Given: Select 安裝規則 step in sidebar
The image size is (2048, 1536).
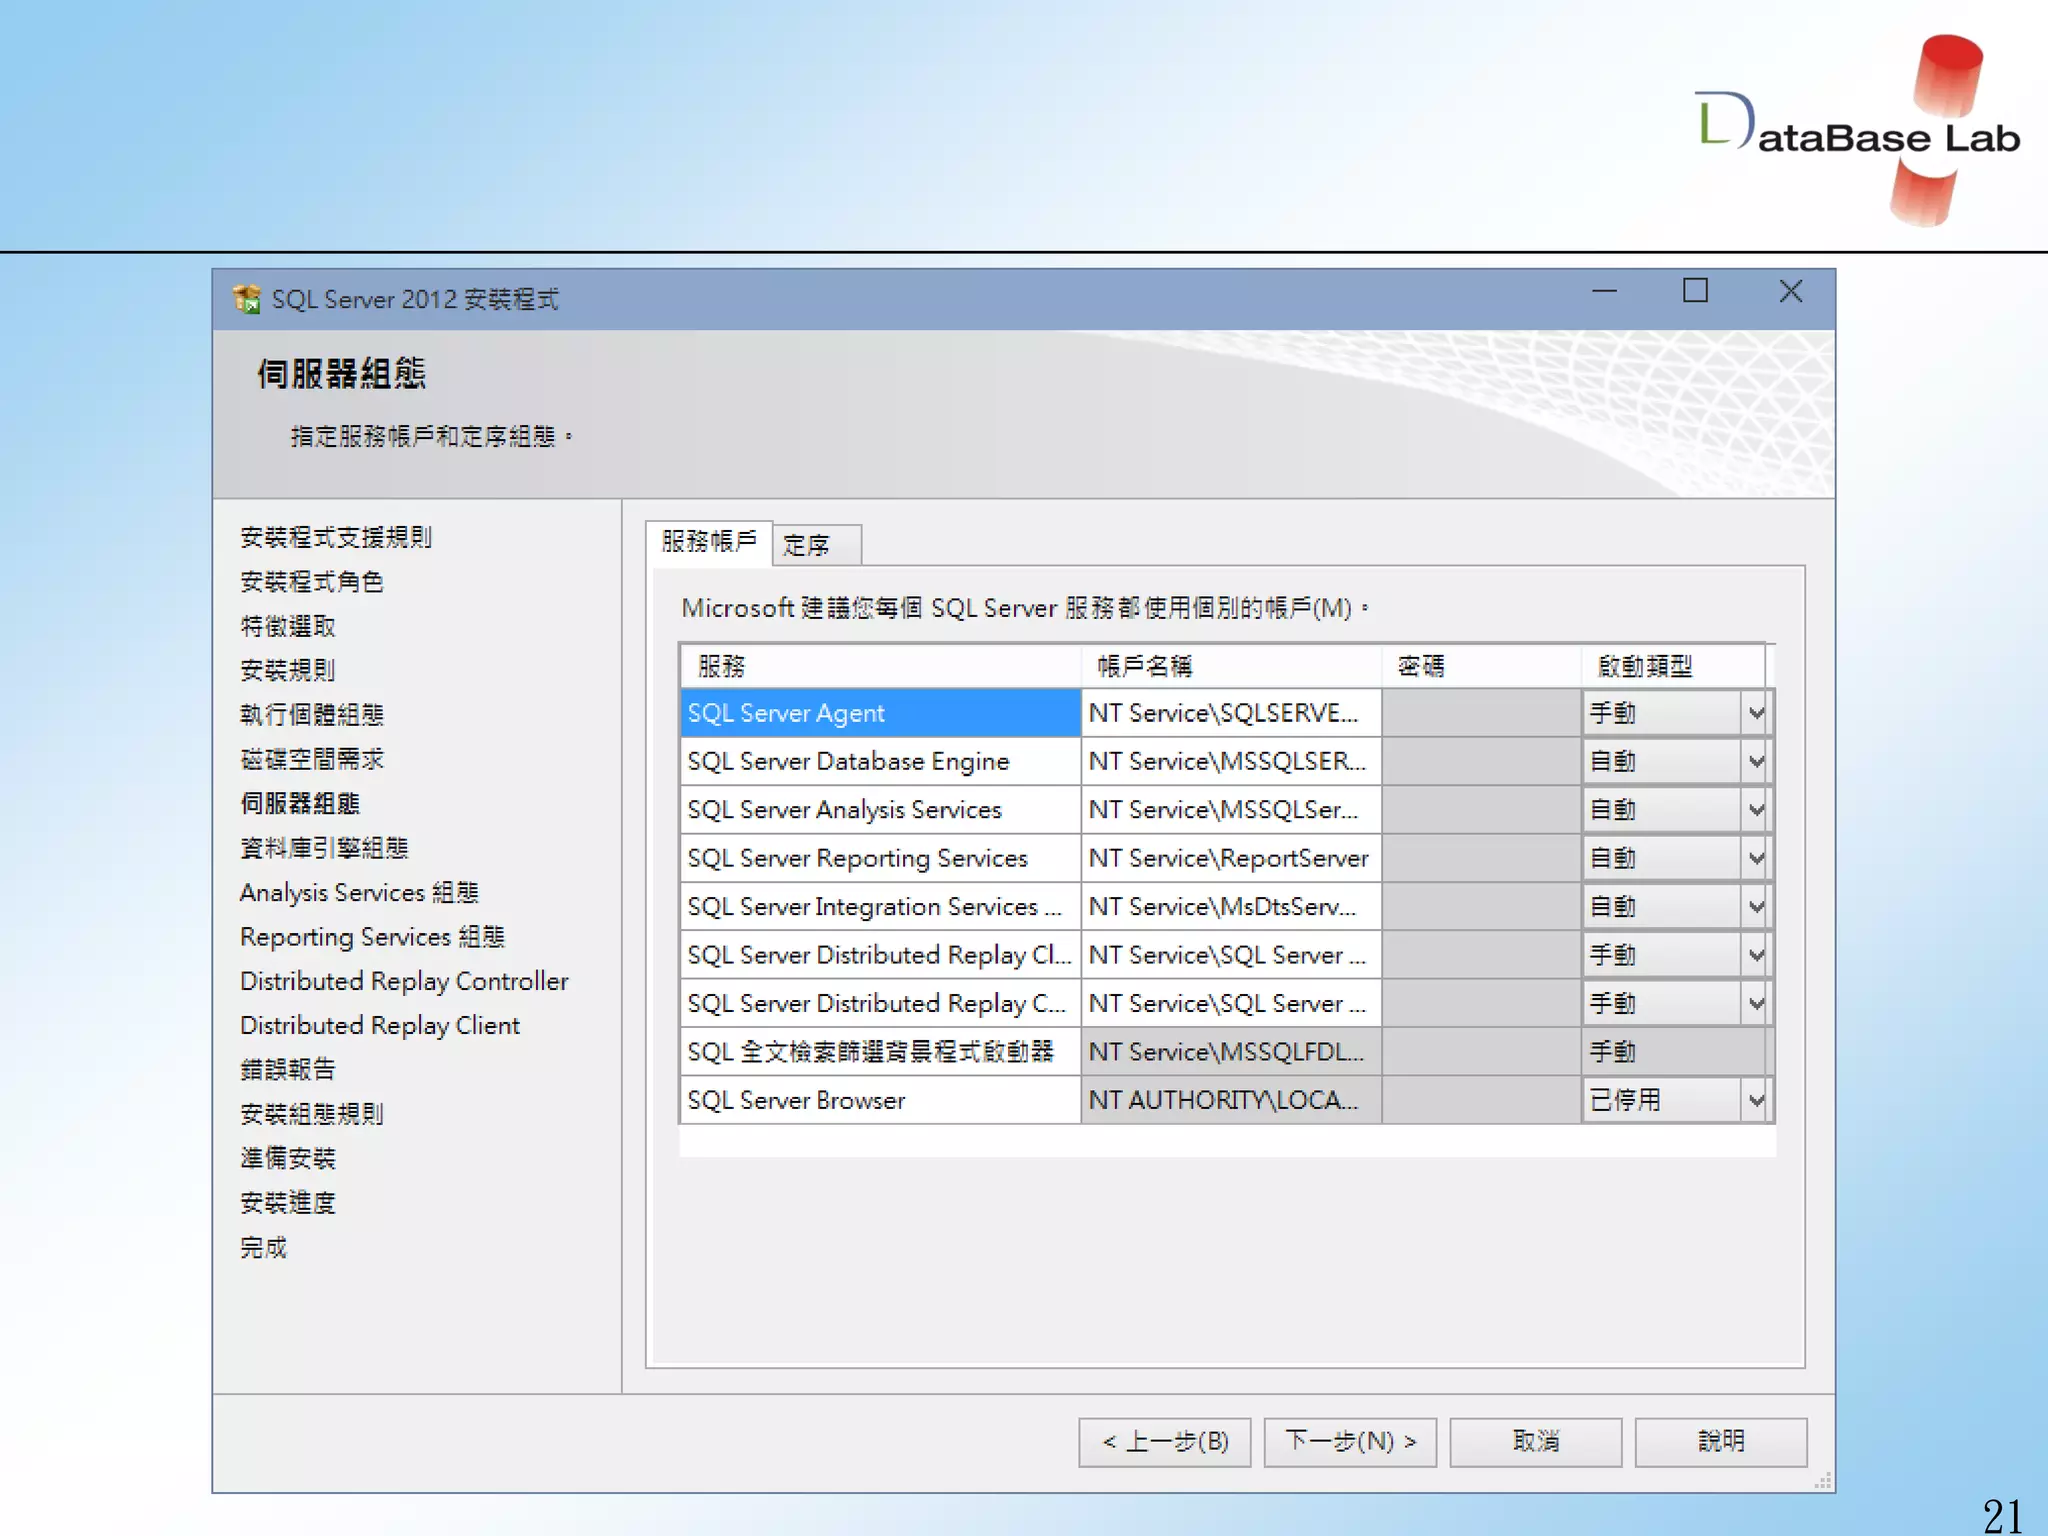Looking at the screenshot, I should [x=288, y=671].
